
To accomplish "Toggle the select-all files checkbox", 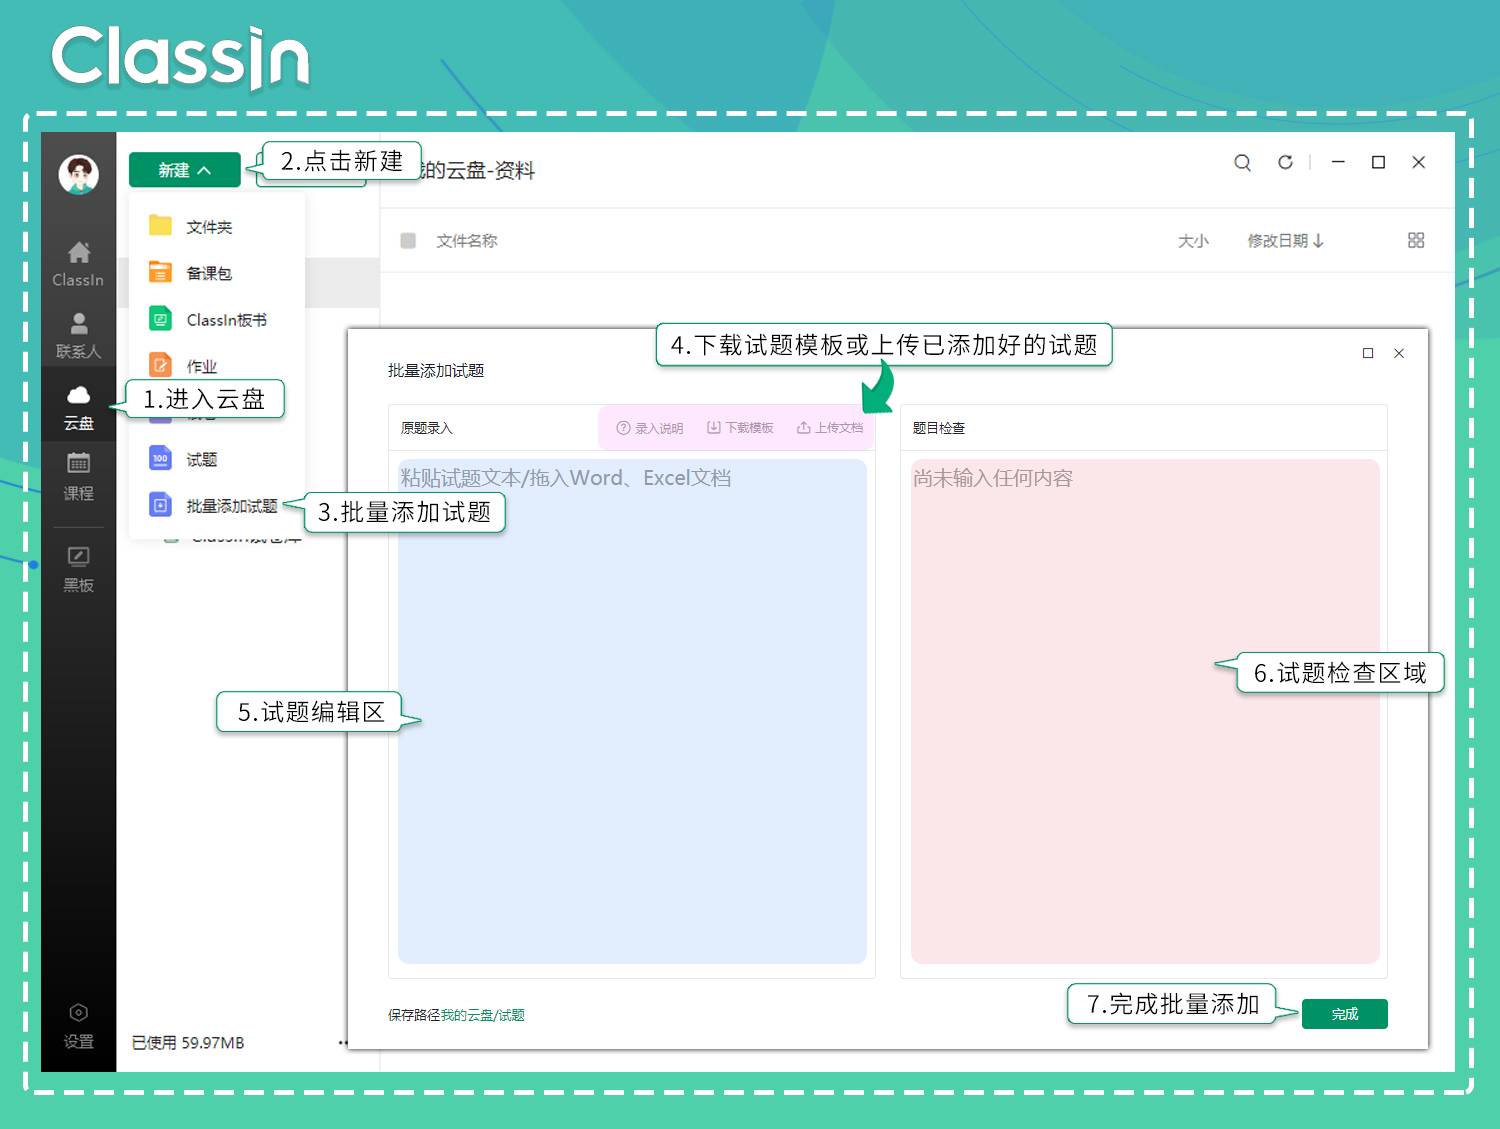I will [x=408, y=240].
